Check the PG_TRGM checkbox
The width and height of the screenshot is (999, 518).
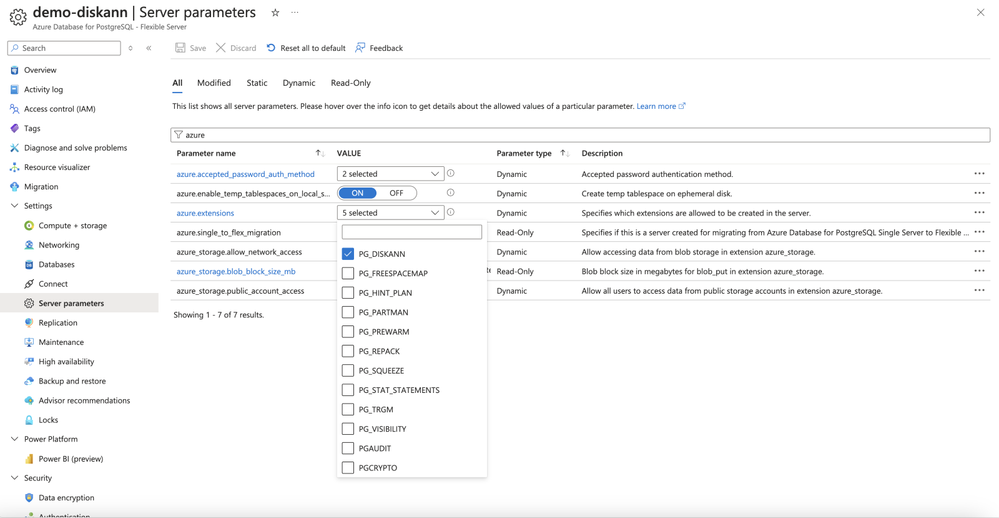[348, 410]
